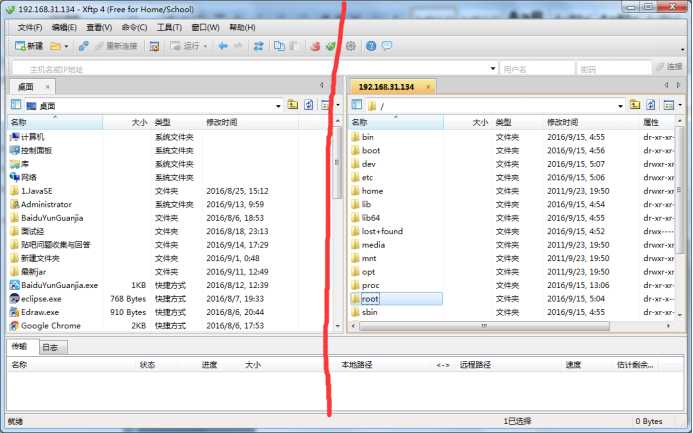Refresh the local pane file list
The image size is (693, 433).
click(x=308, y=105)
